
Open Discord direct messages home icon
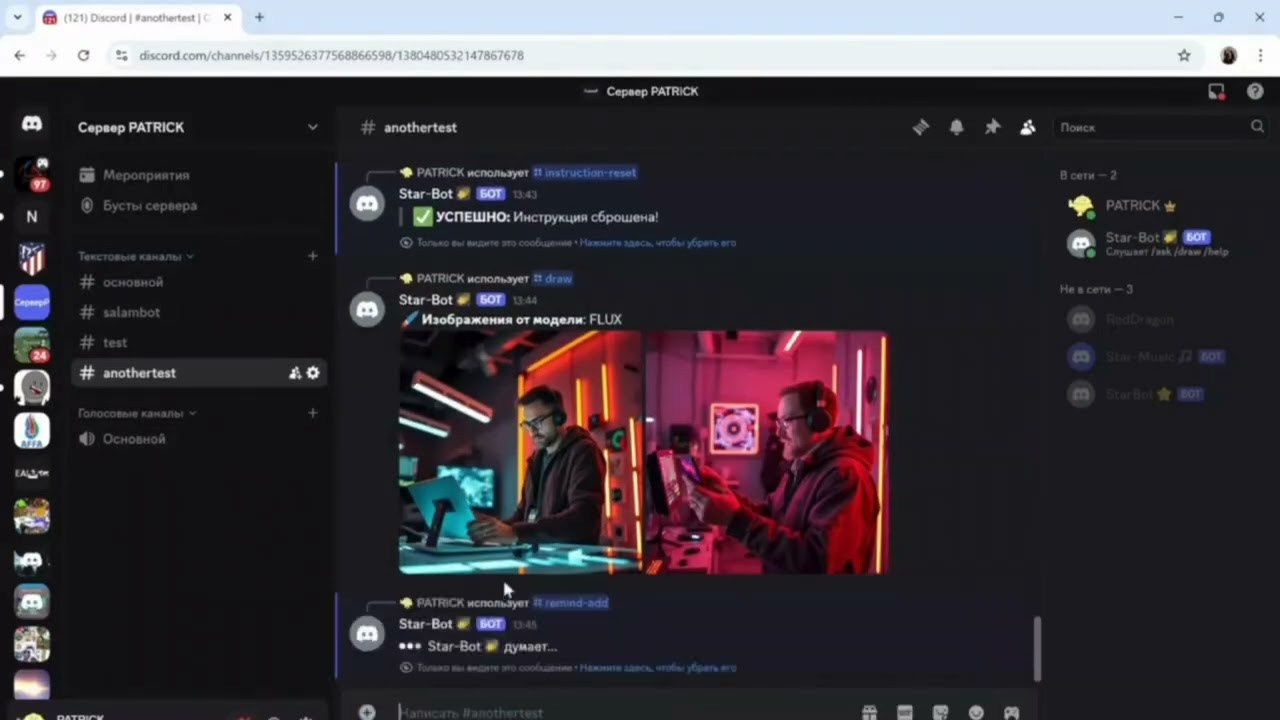(32, 124)
